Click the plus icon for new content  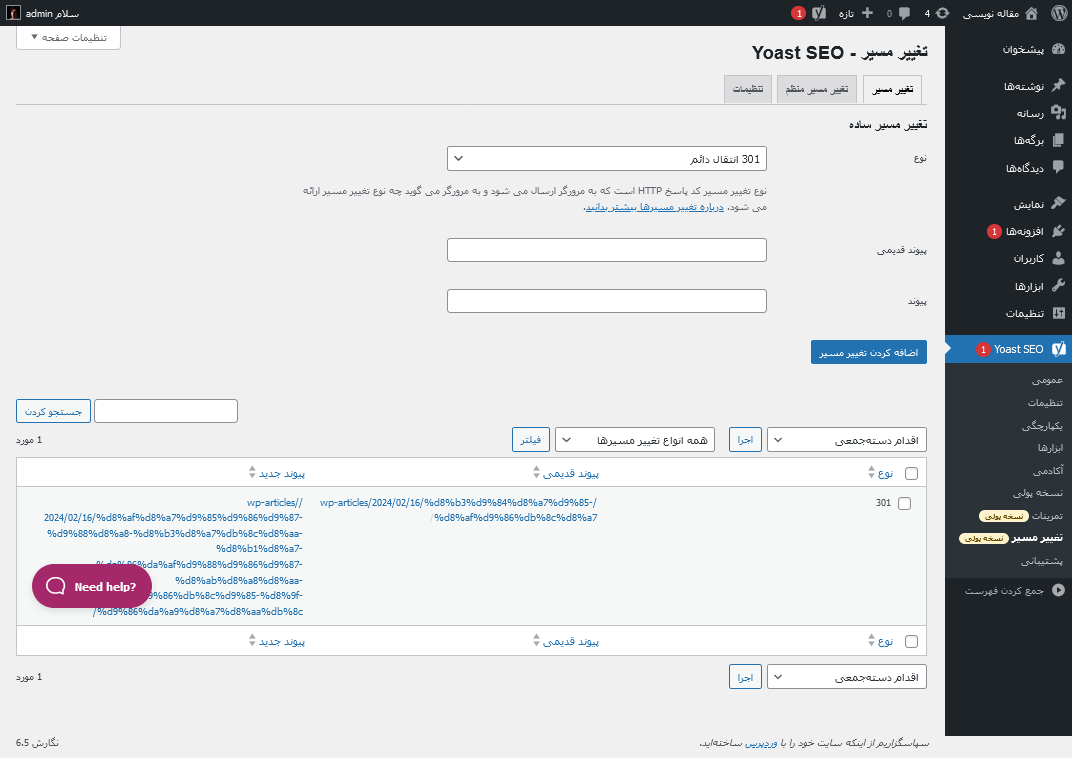(x=868, y=13)
